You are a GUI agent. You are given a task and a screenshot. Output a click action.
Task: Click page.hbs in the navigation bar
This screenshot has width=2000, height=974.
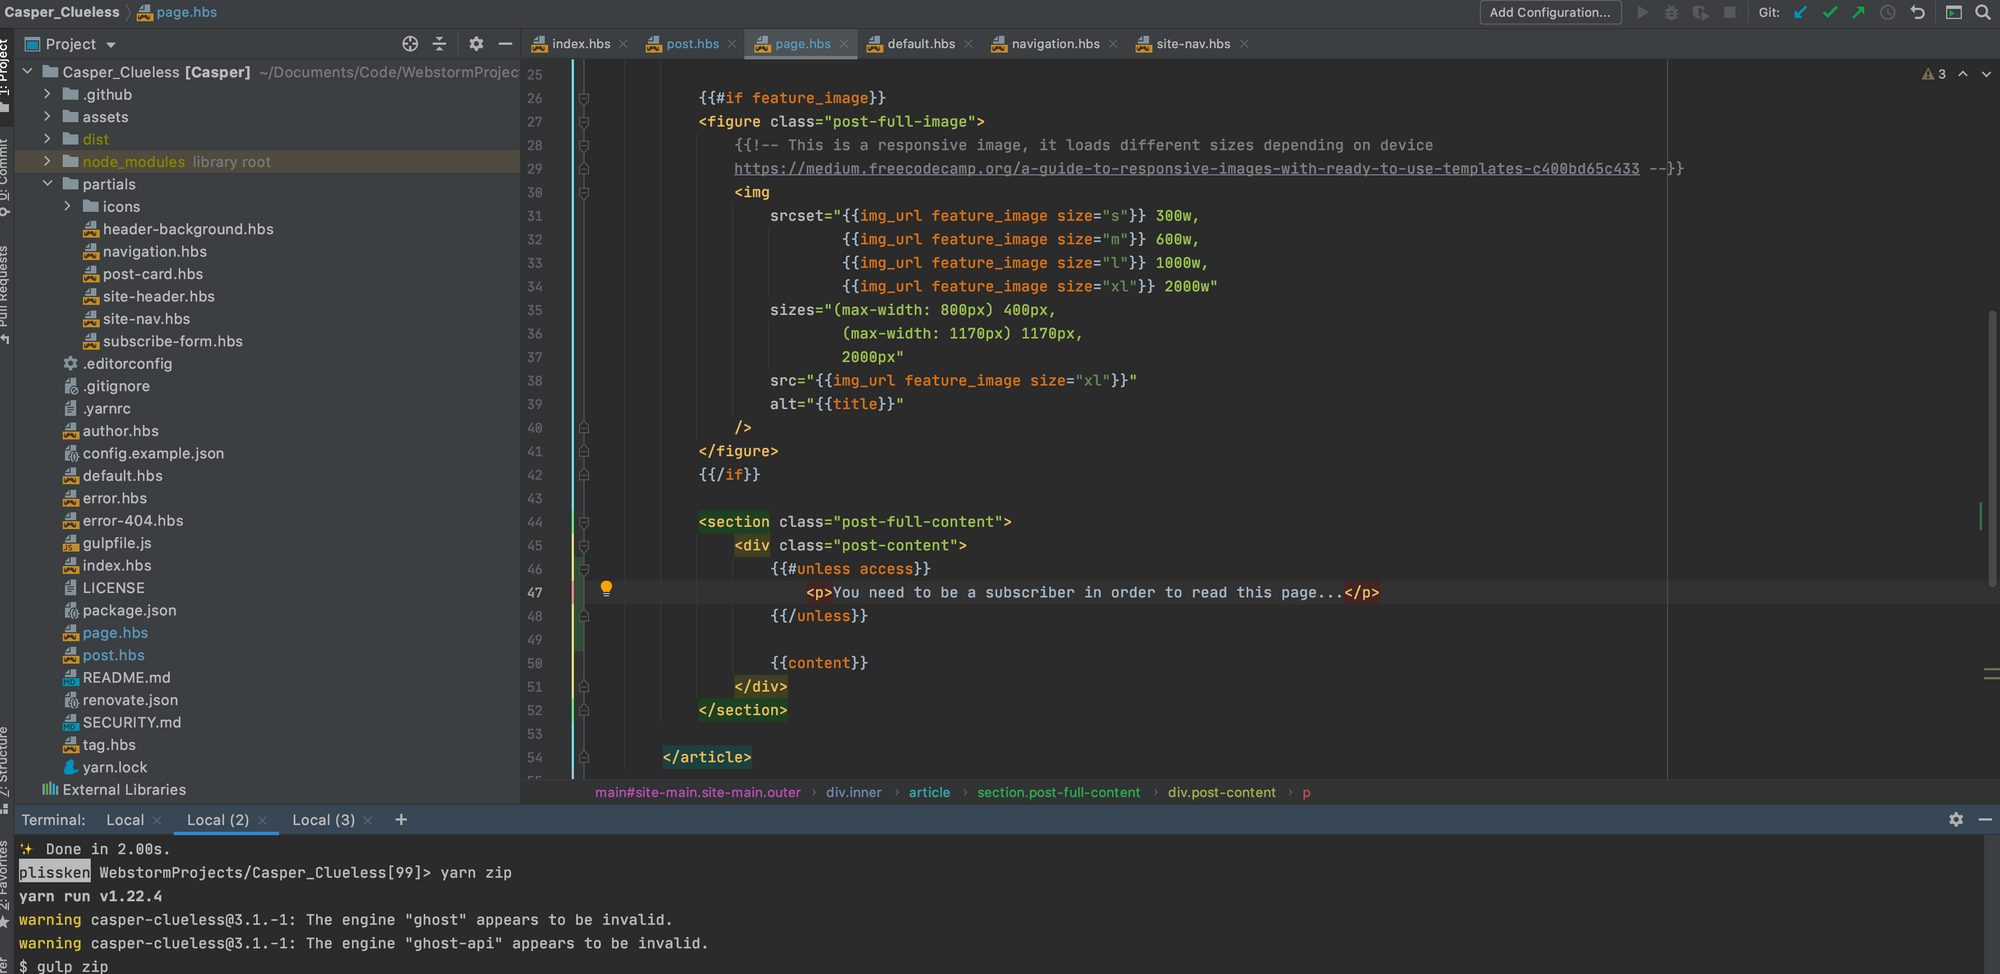click(x=177, y=12)
